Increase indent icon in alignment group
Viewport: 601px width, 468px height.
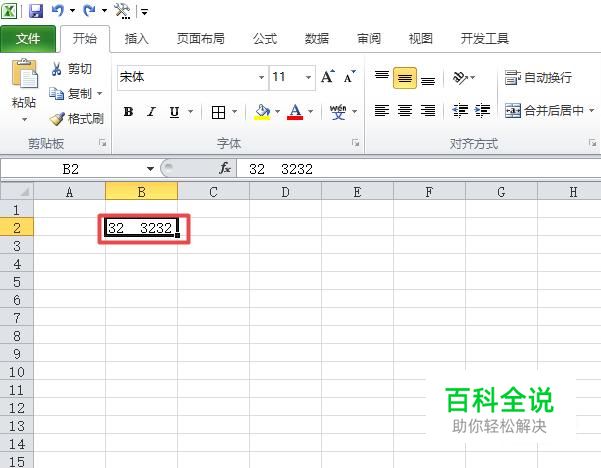pyautogui.click(x=482, y=110)
